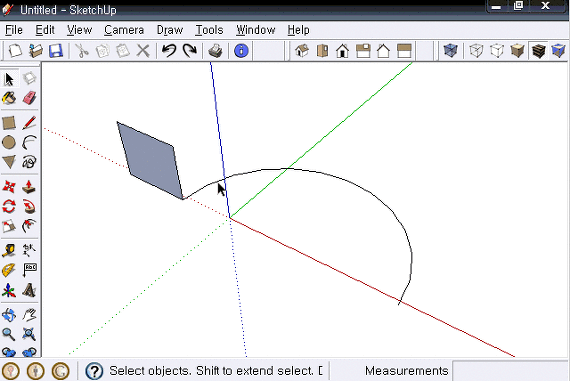Viewport: 570px width, 381px height.
Task: Select Shaded with Textures style
Action: tap(538, 51)
